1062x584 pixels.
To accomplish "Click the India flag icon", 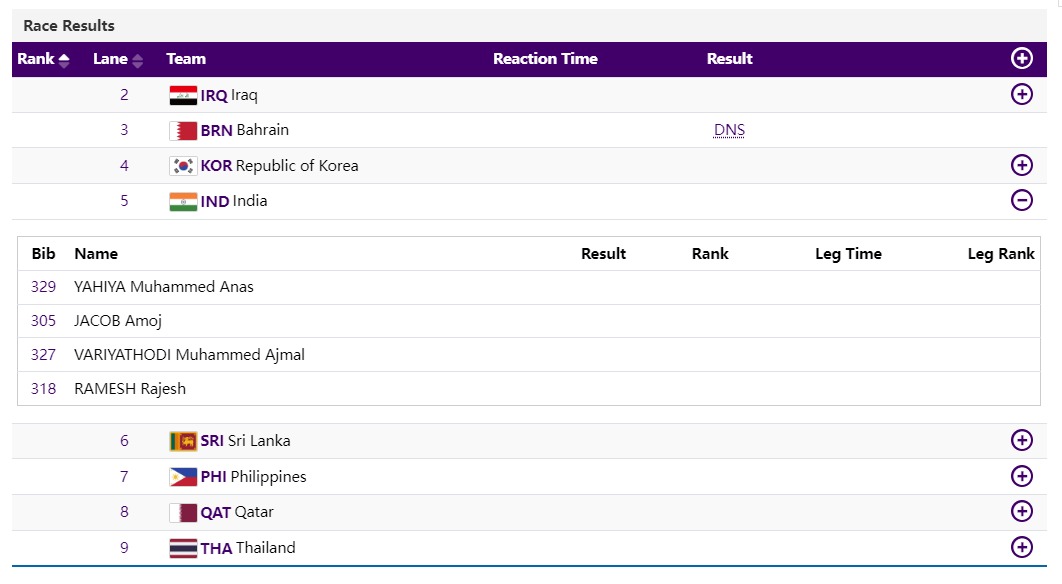I will 183,202.
